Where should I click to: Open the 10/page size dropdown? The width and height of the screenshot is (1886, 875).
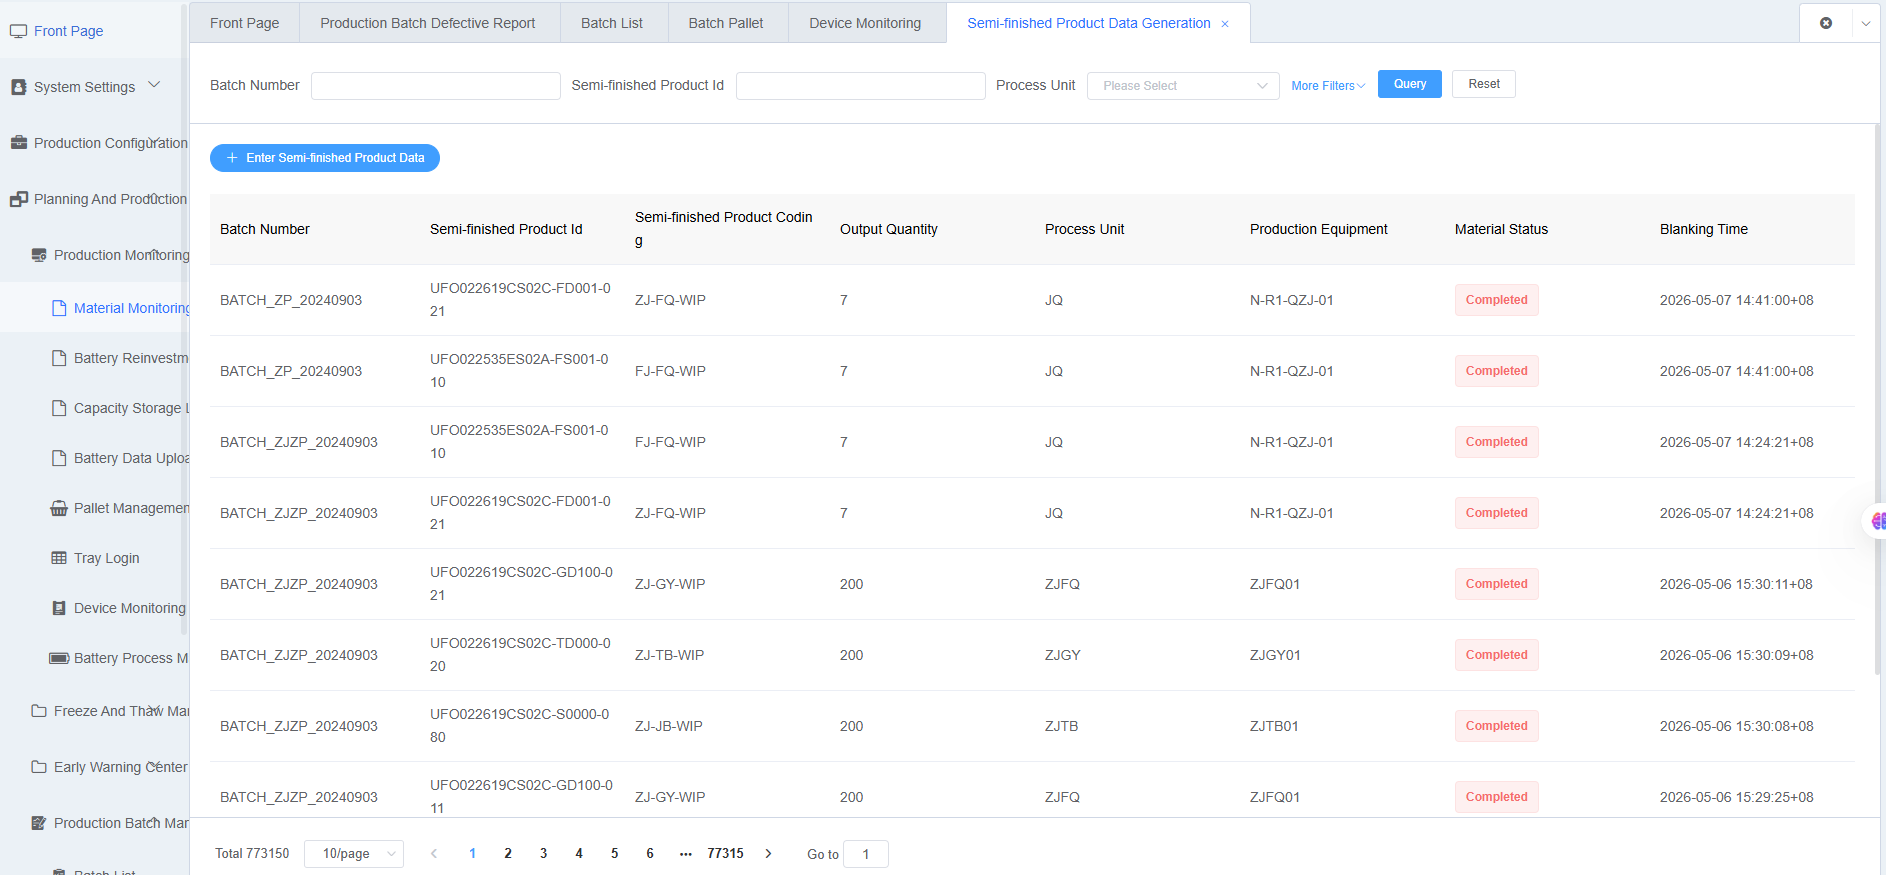coord(354,853)
